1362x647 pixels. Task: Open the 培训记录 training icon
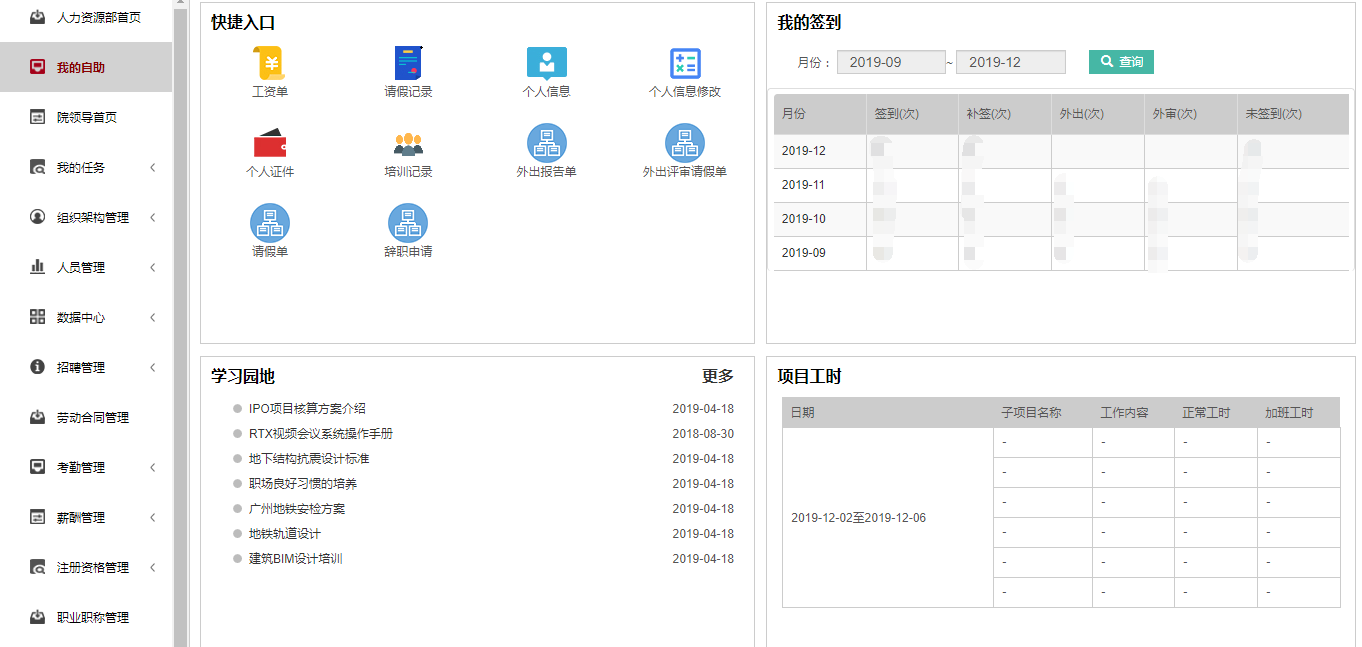click(408, 143)
